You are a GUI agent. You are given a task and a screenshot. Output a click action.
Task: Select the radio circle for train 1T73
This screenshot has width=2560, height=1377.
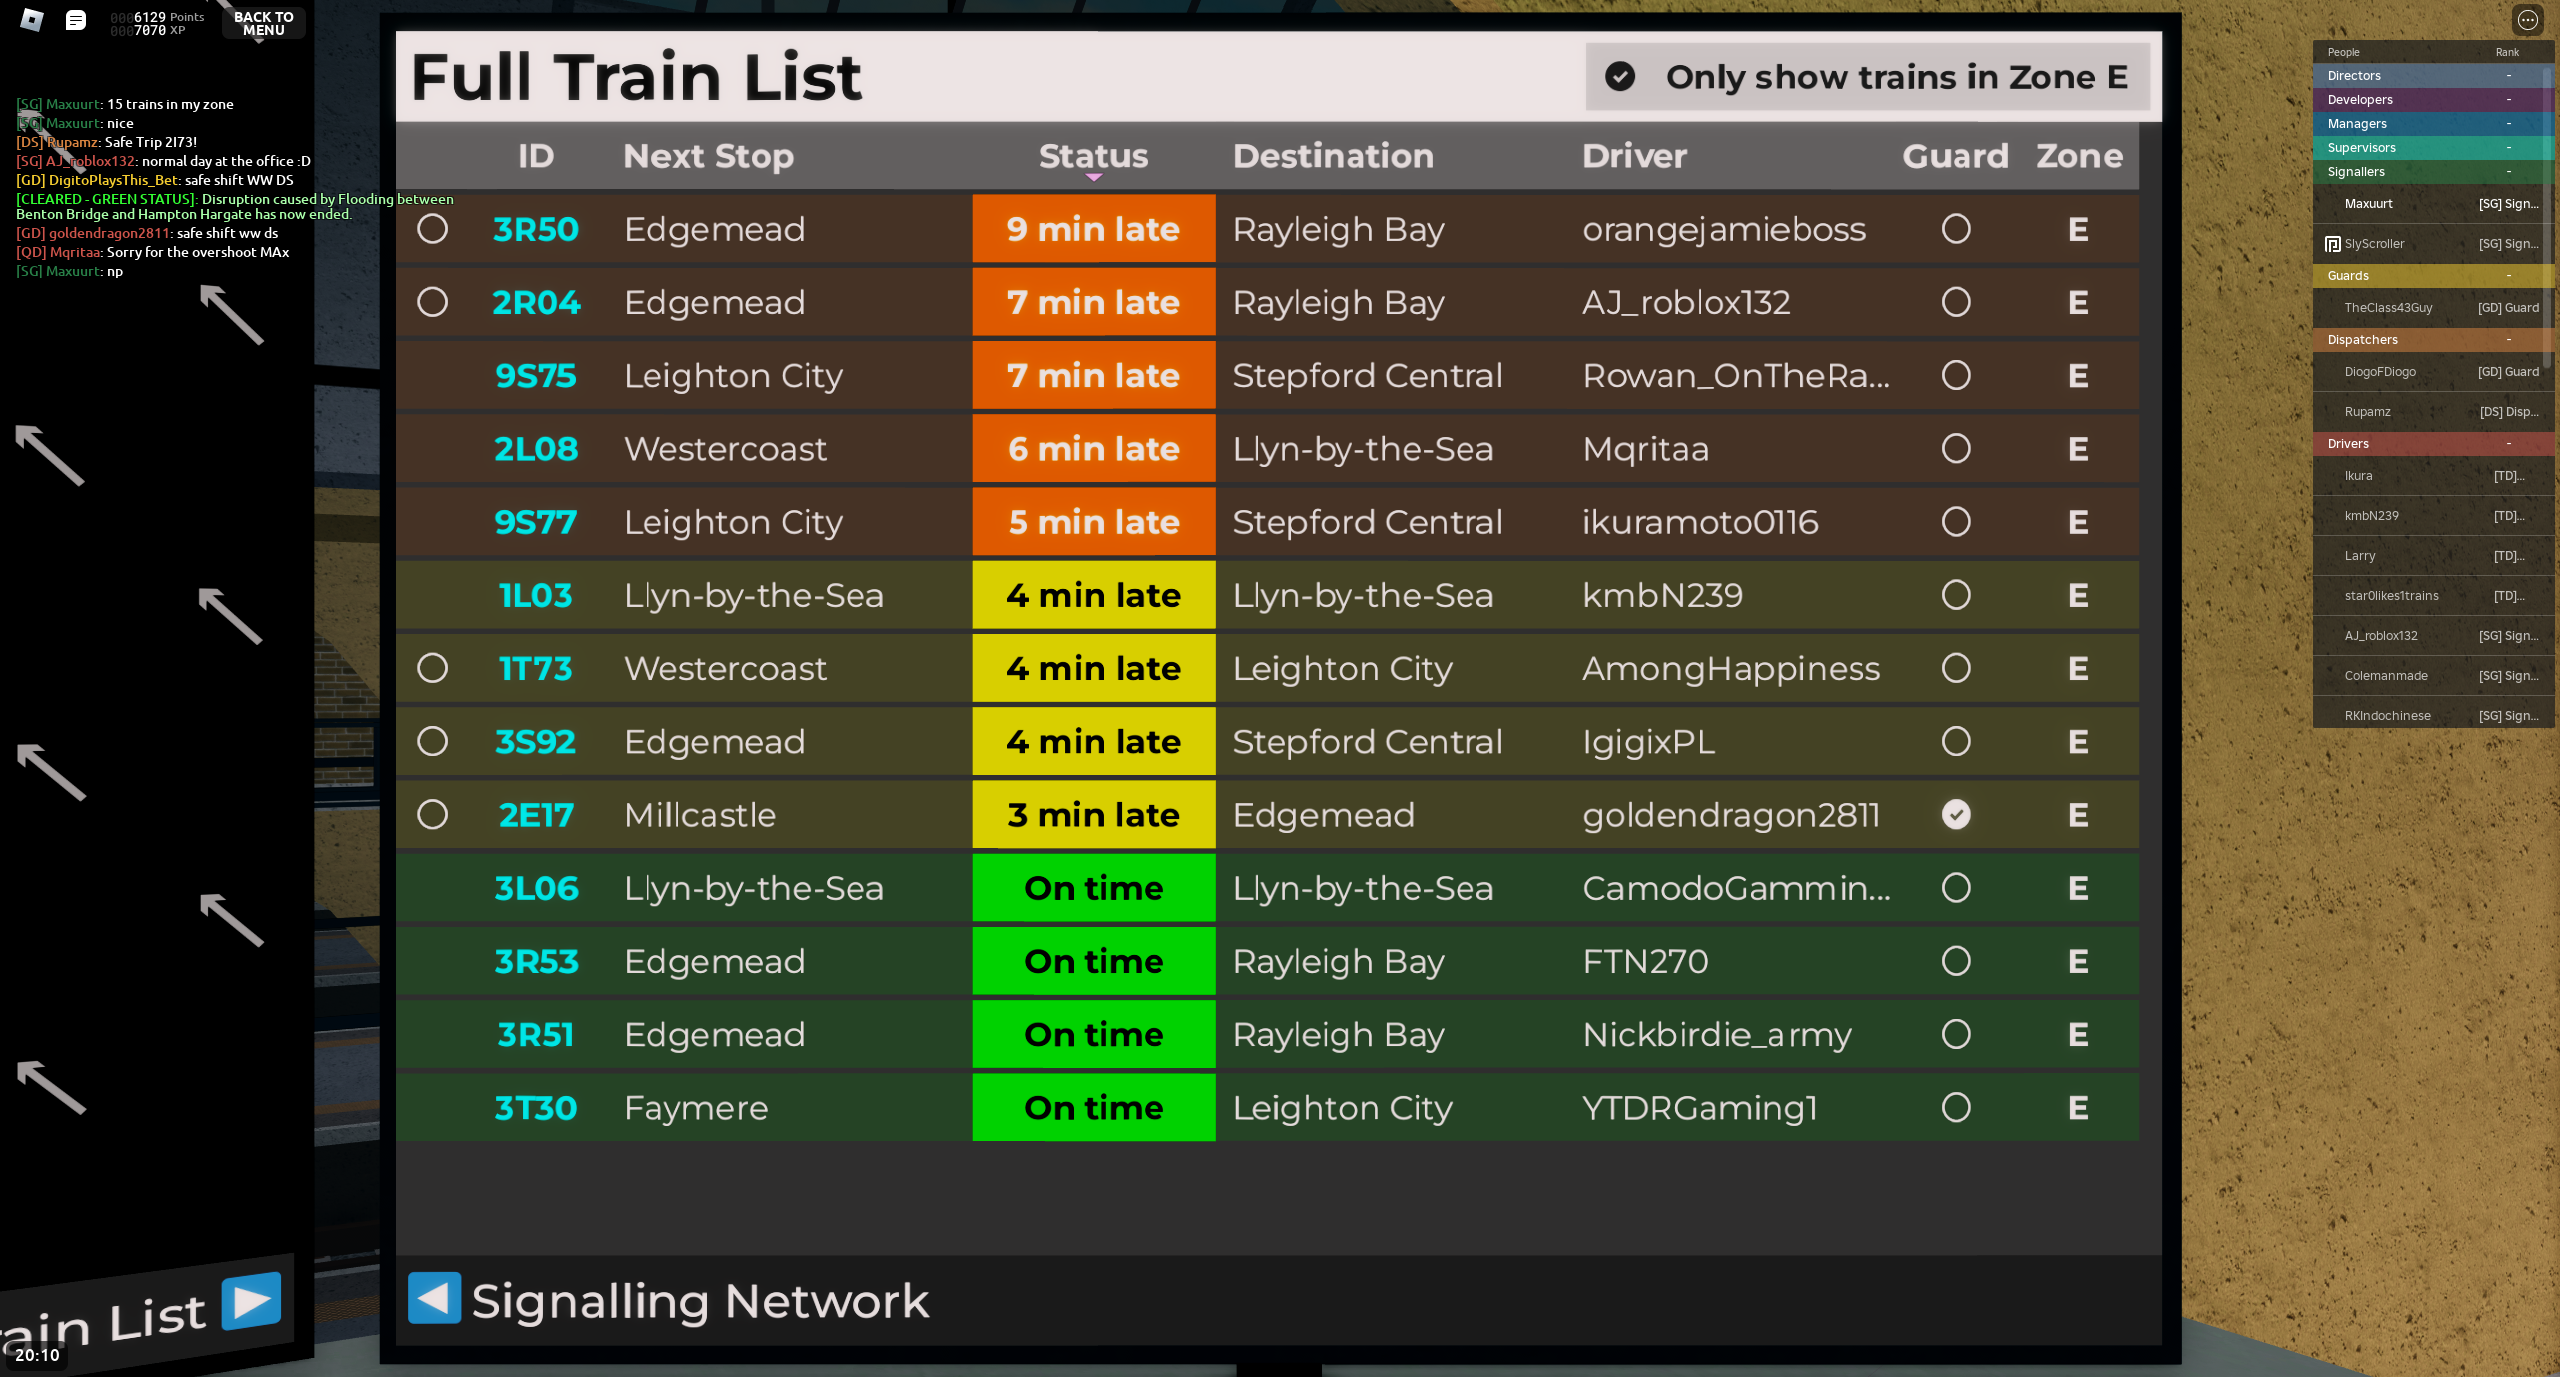point(432,668)
